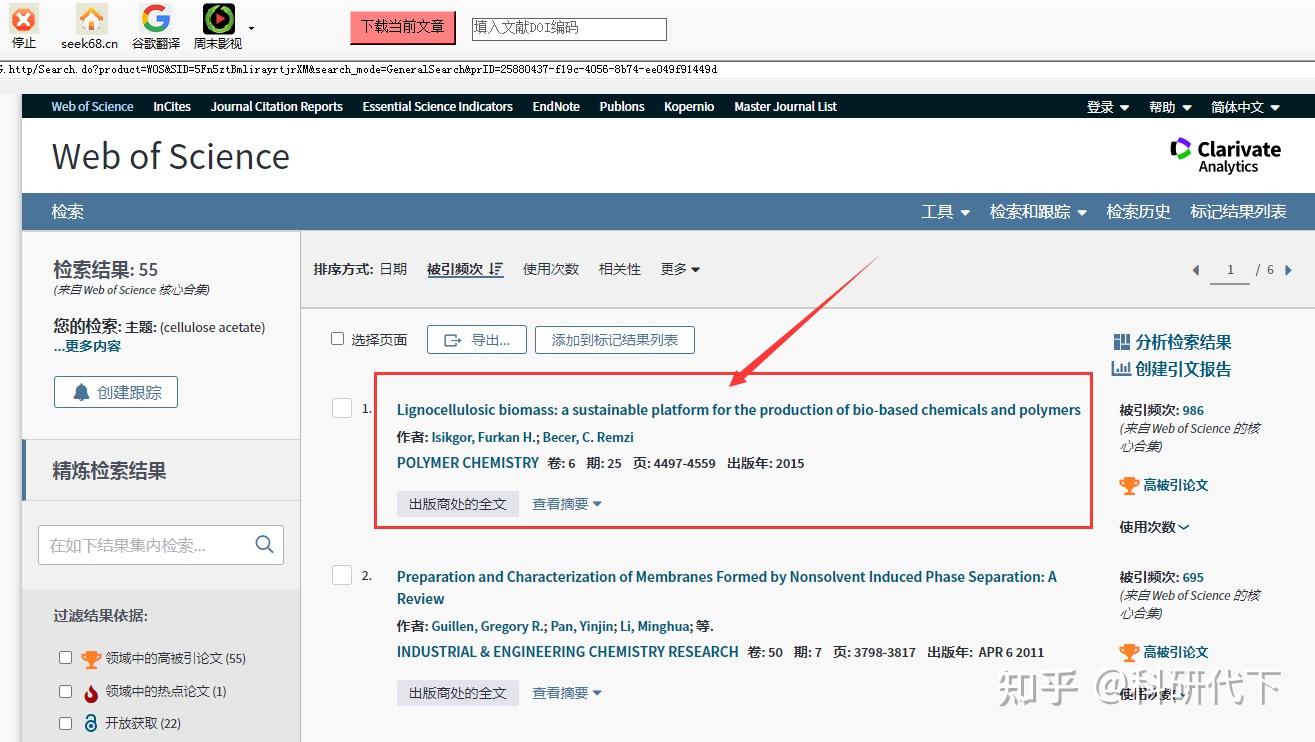The image size is (1315, 742).
Task: Open Essential Science Indicators tab
Action: (x=438, y=107)
